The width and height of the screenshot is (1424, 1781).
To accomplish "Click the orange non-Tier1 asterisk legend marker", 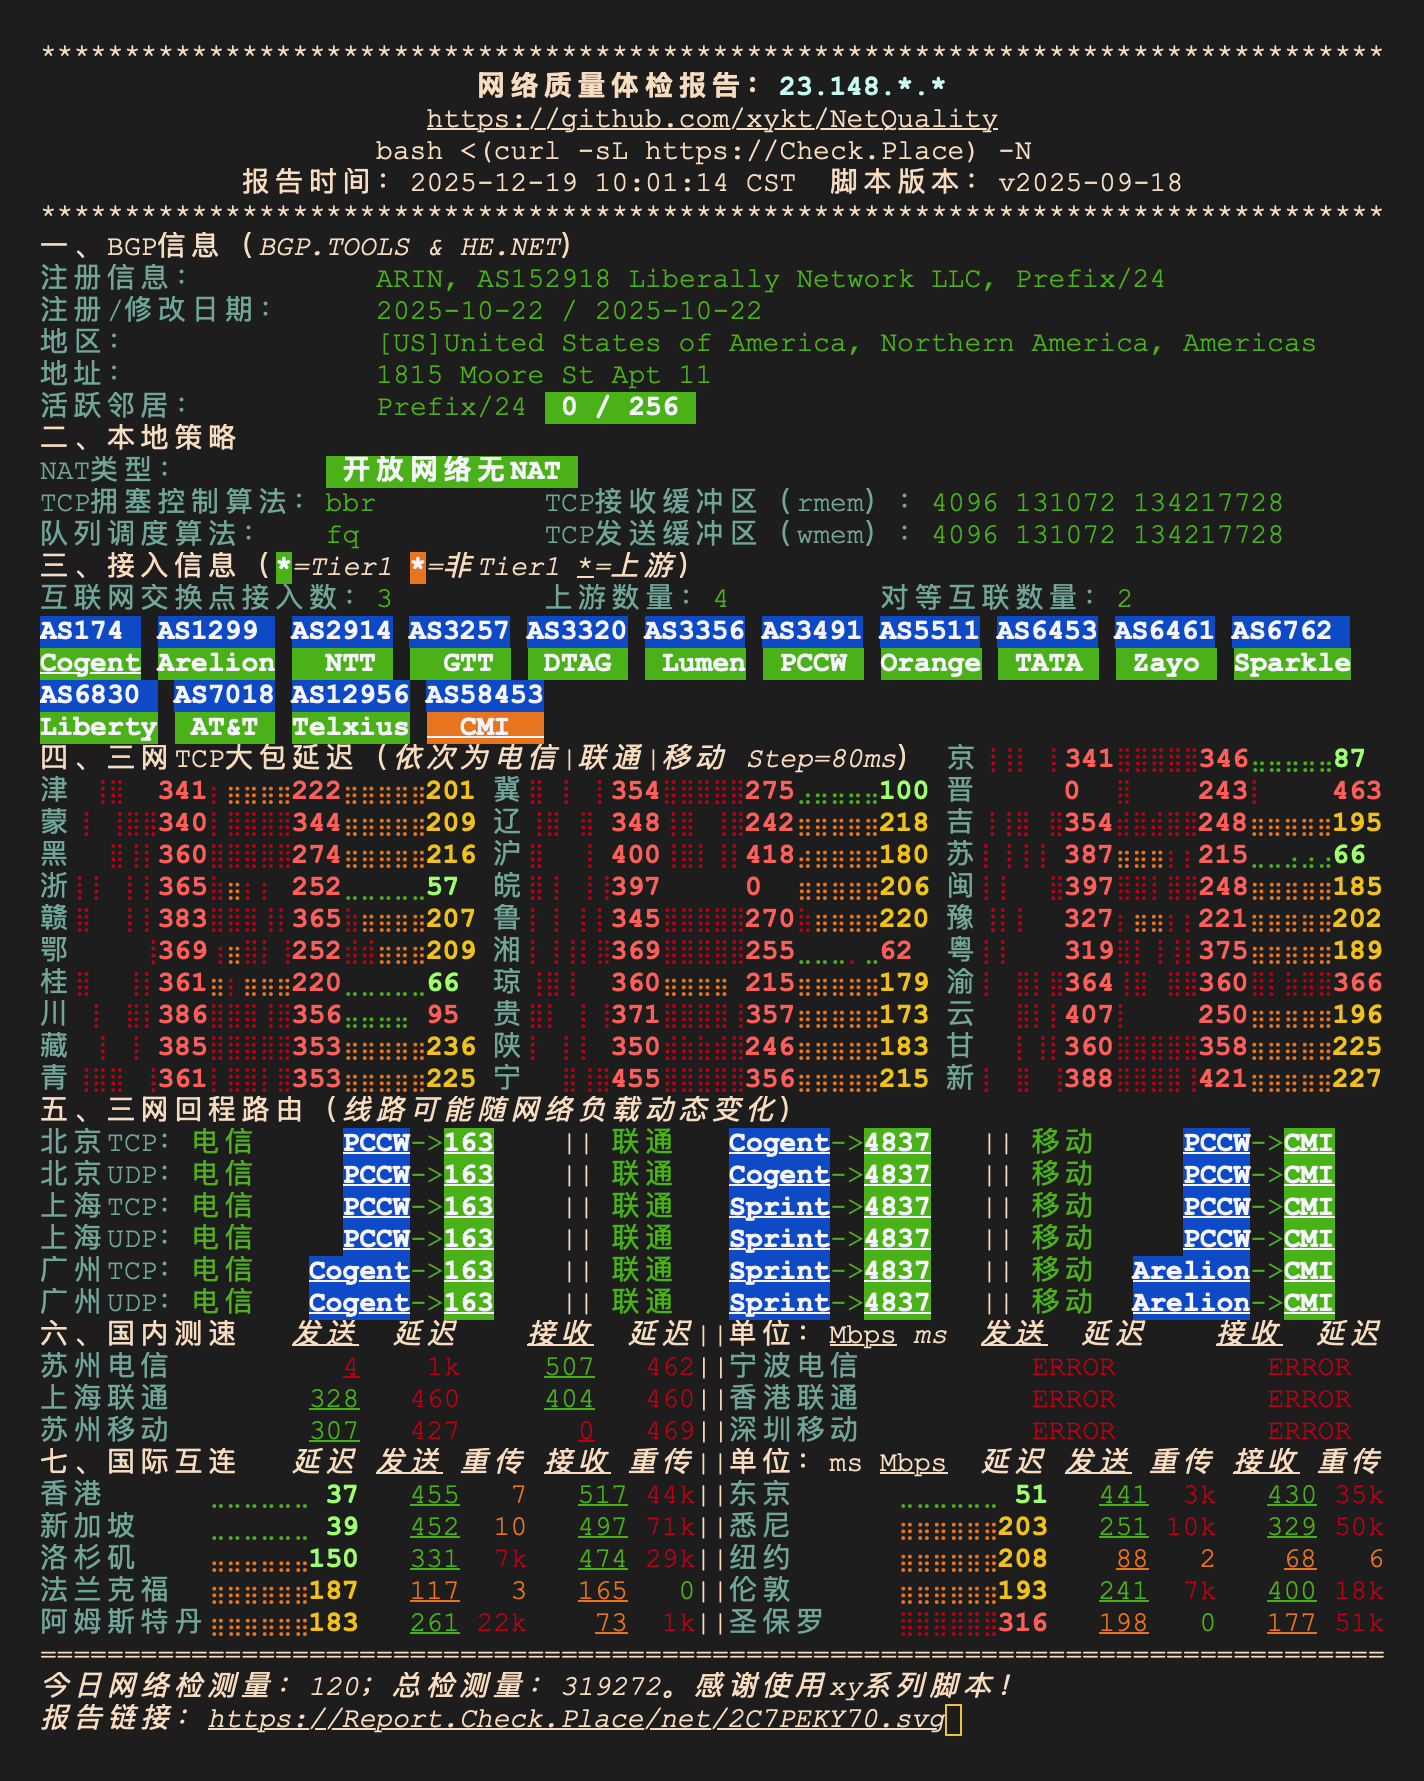I will (x=418, y=567).
